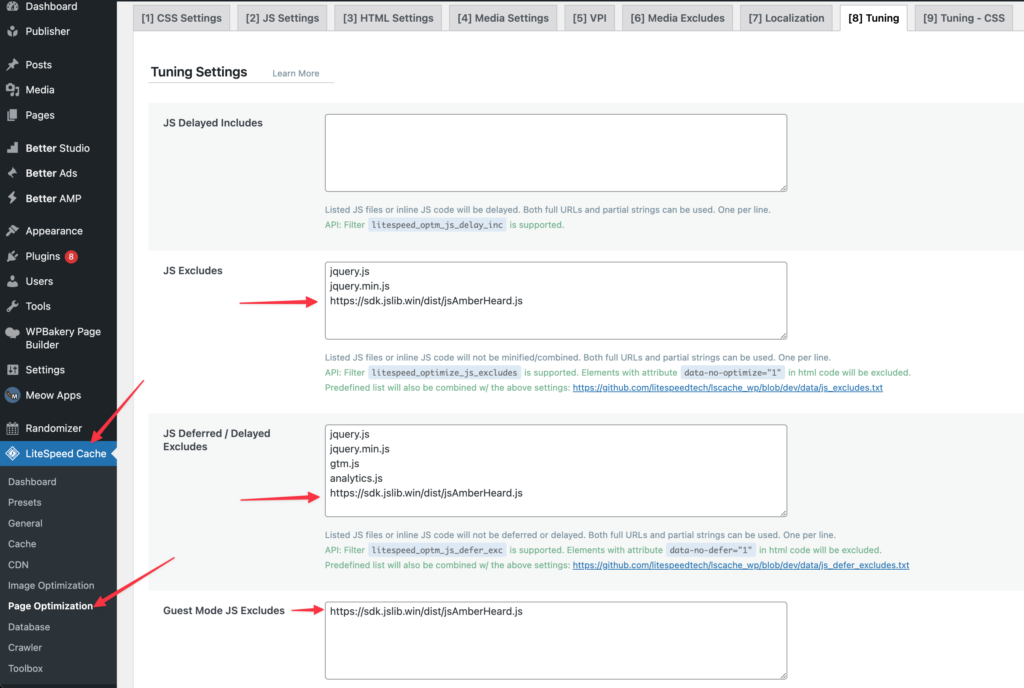
Task: Click the Users person icon
Action: tap(12, 281)
